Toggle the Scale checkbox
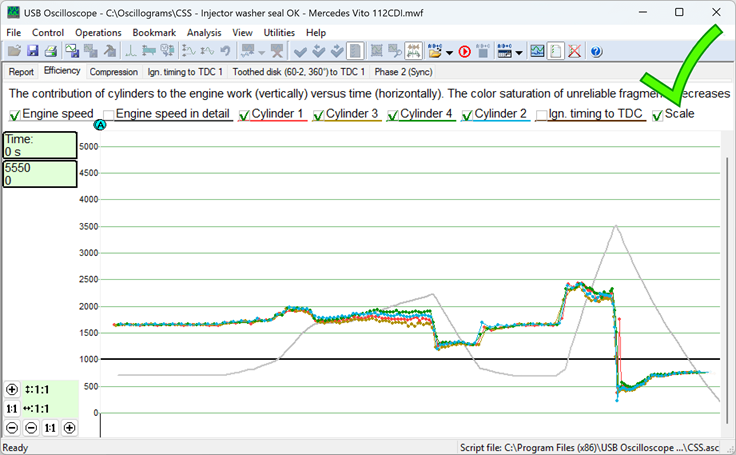Screen dimensions: 736x455 657,115
